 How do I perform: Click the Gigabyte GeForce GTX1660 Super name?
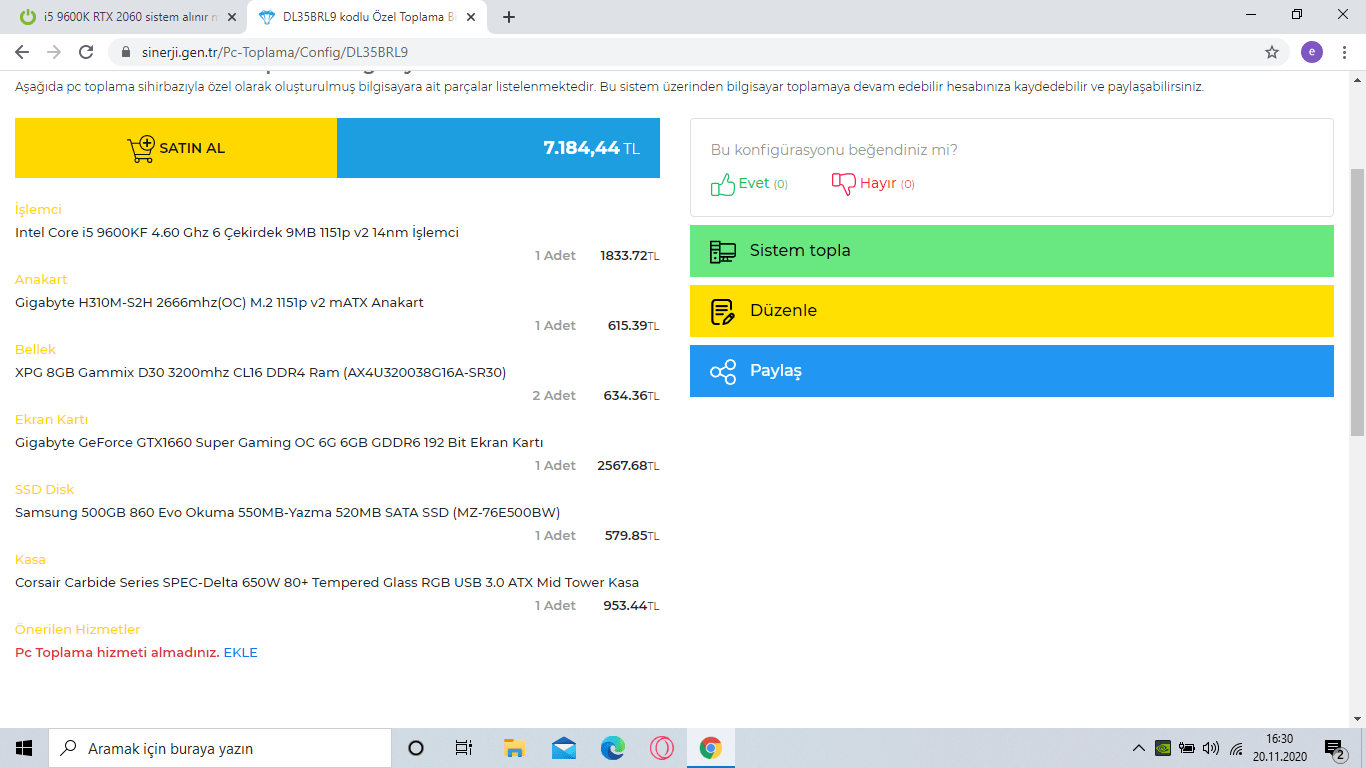coord(279,443)
